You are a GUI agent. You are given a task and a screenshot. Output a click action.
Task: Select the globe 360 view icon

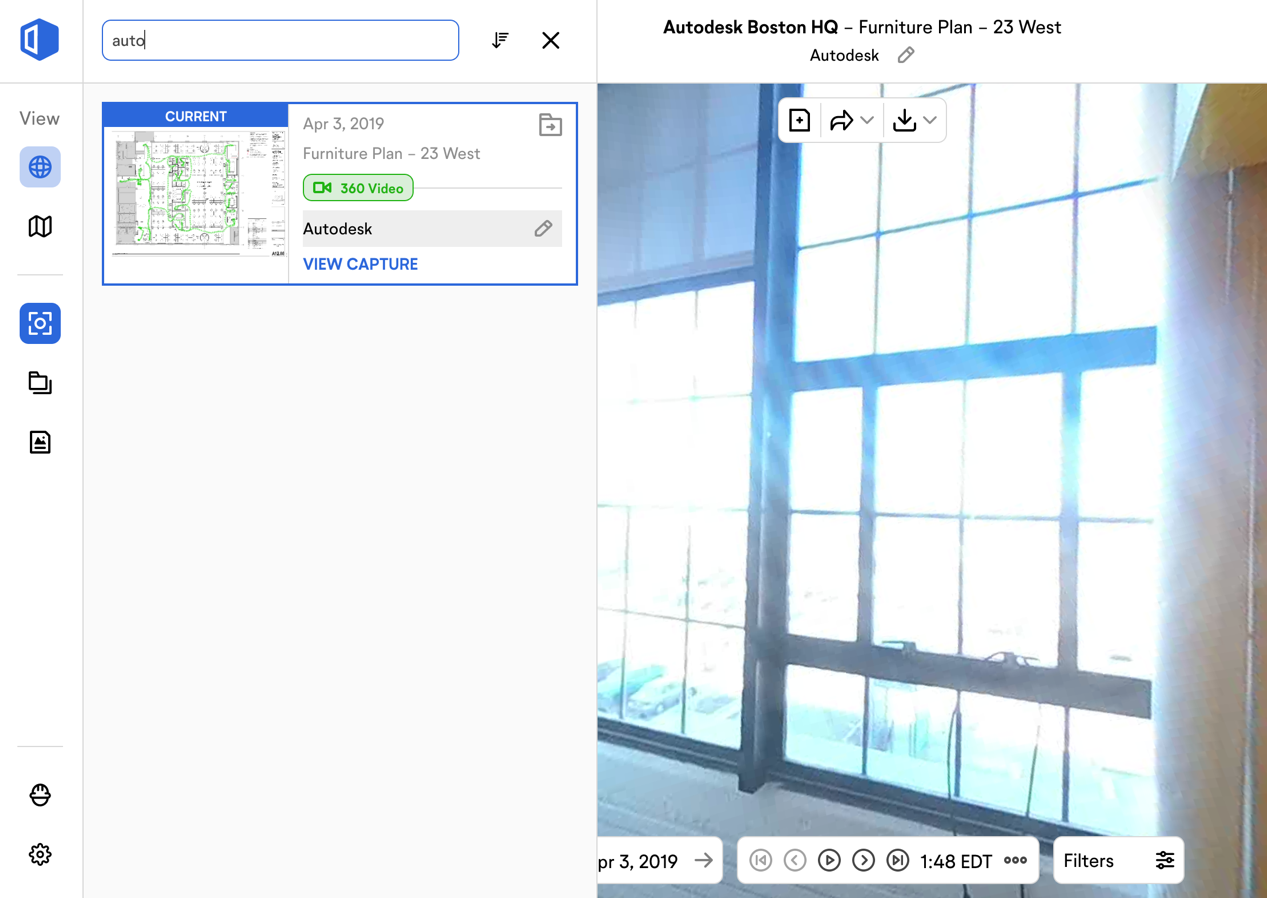pyautogui.click(x=40, y=167)
